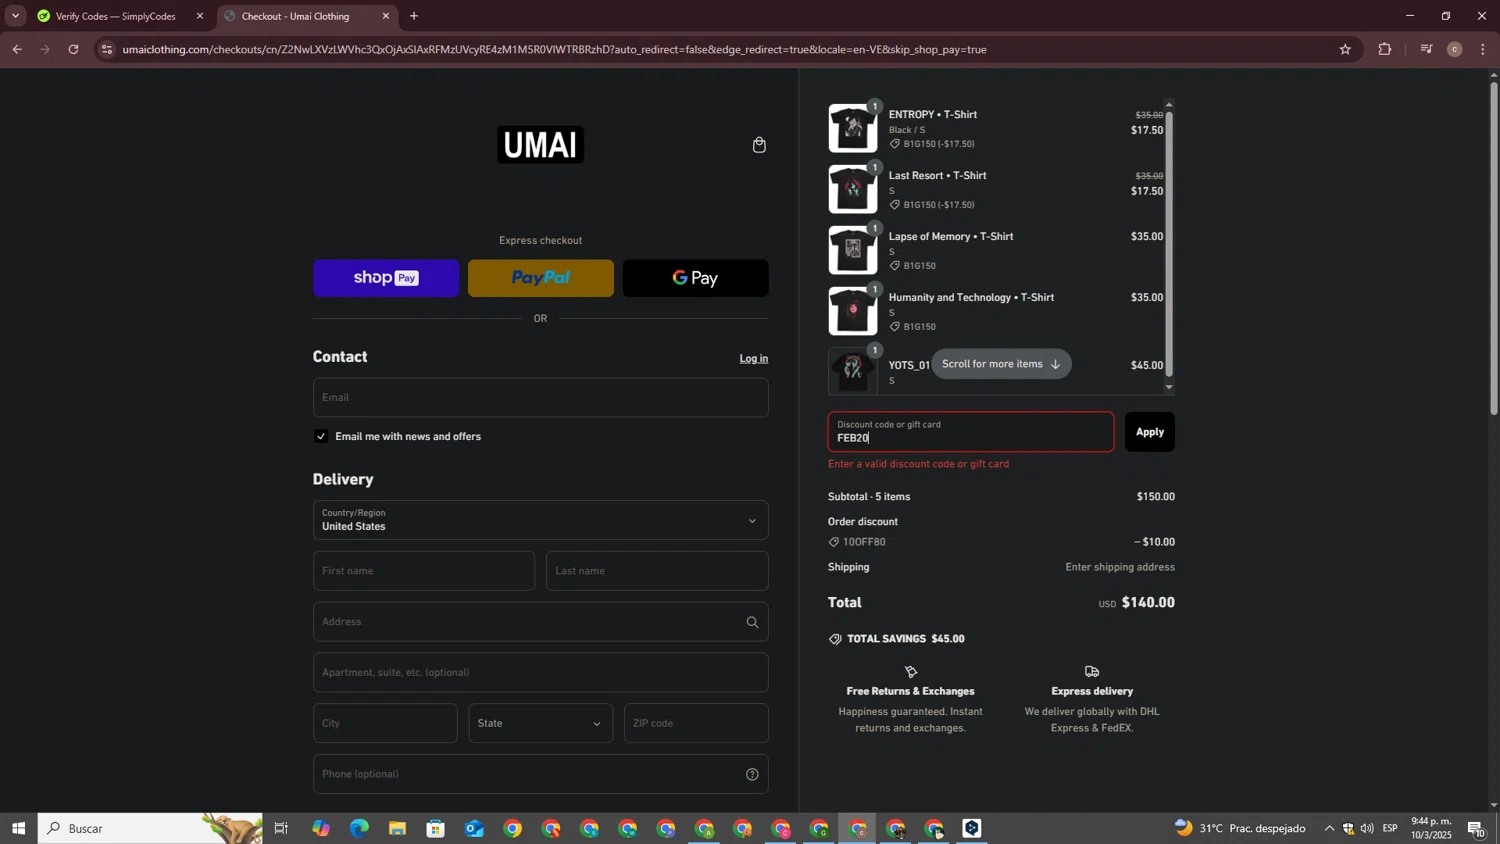The image size is (1500, 844).
Task: Close the Checkout Umai Clothing tab
Action: pyautogui.click(x=386, y=16)
